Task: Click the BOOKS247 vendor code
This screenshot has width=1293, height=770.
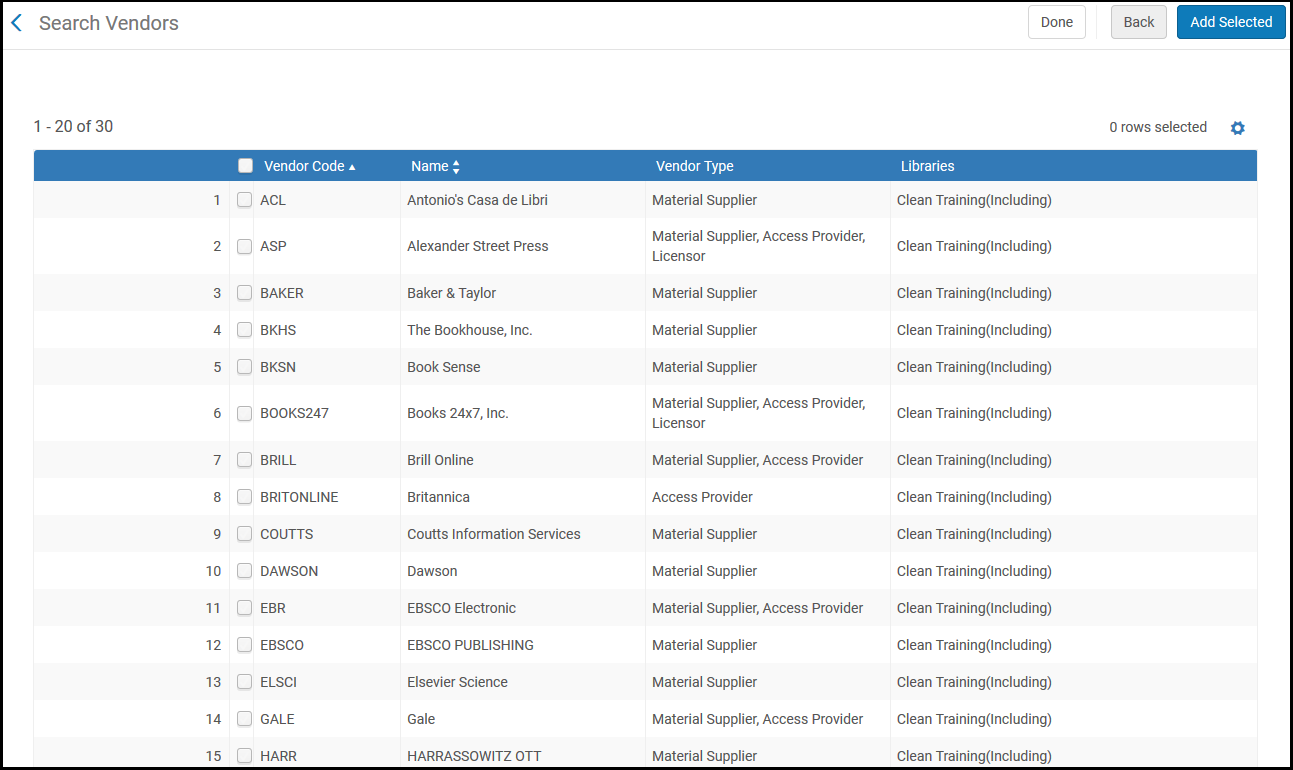Action: pos(294,413)
